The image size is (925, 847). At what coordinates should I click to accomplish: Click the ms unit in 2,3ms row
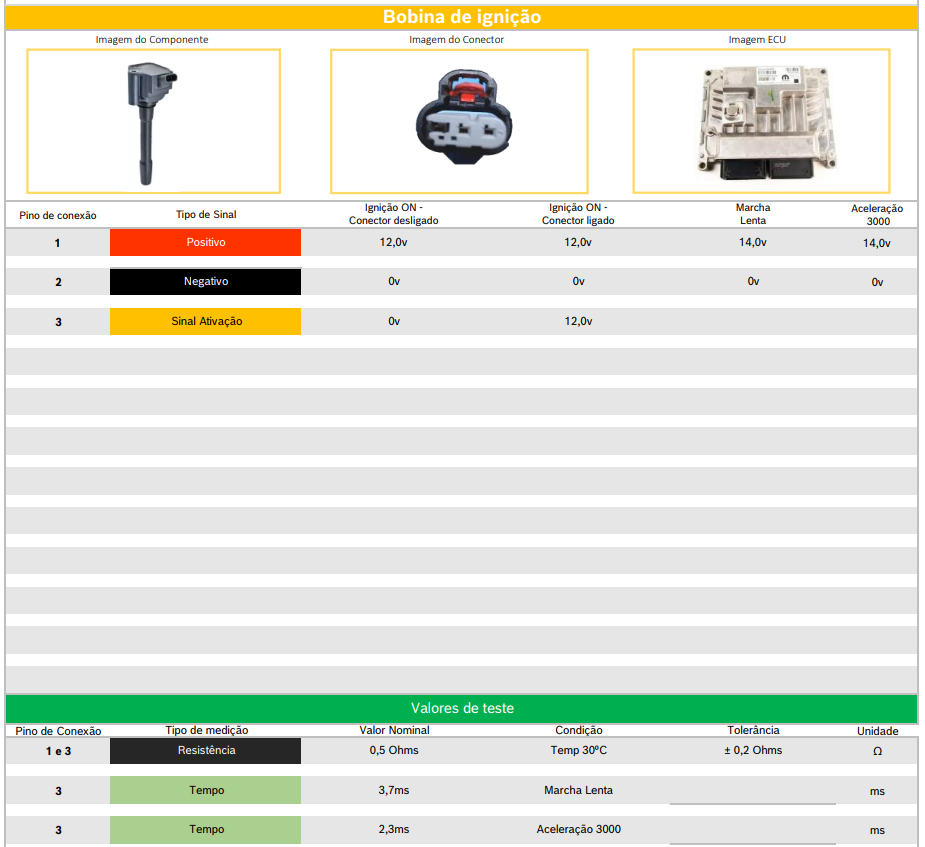[877, 830]
